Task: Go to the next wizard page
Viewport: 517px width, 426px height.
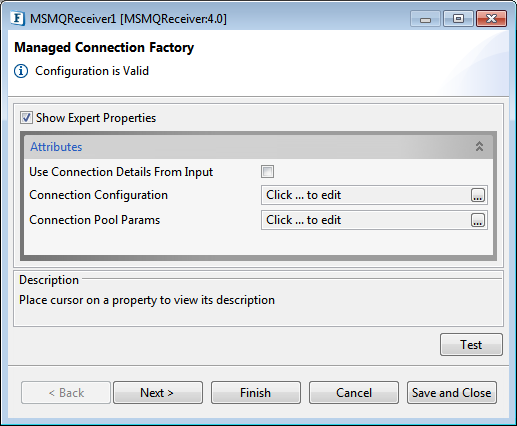Action: (x=158, y=393)
